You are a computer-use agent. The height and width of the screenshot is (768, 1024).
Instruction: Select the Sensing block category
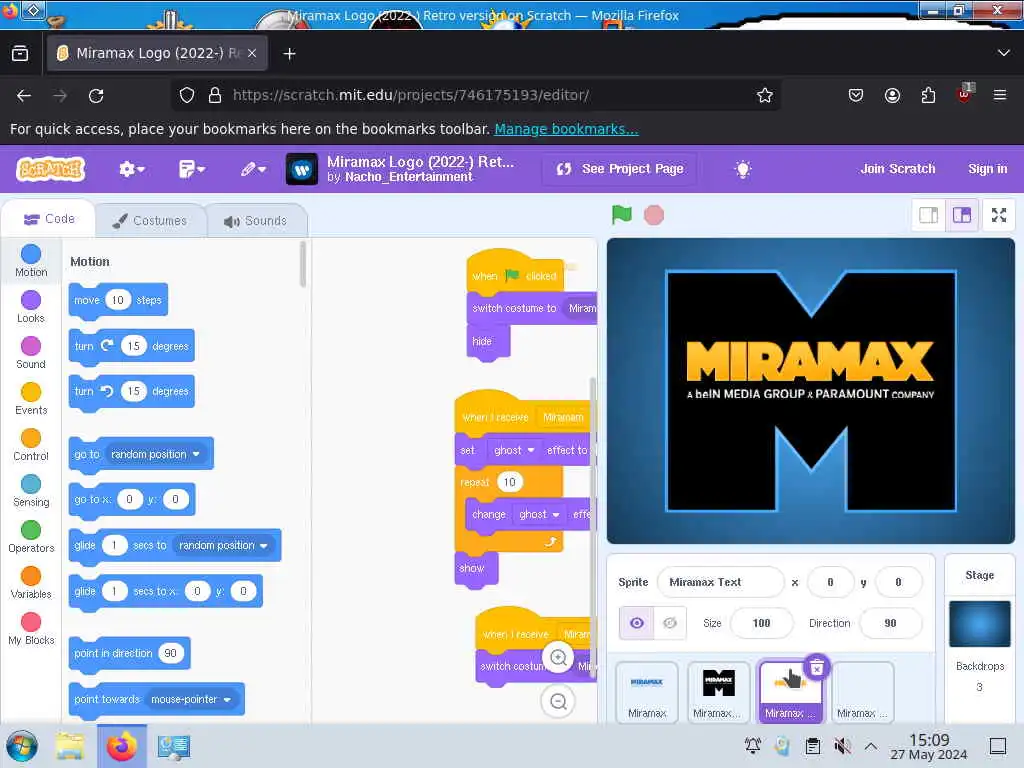tap(31, 490)
